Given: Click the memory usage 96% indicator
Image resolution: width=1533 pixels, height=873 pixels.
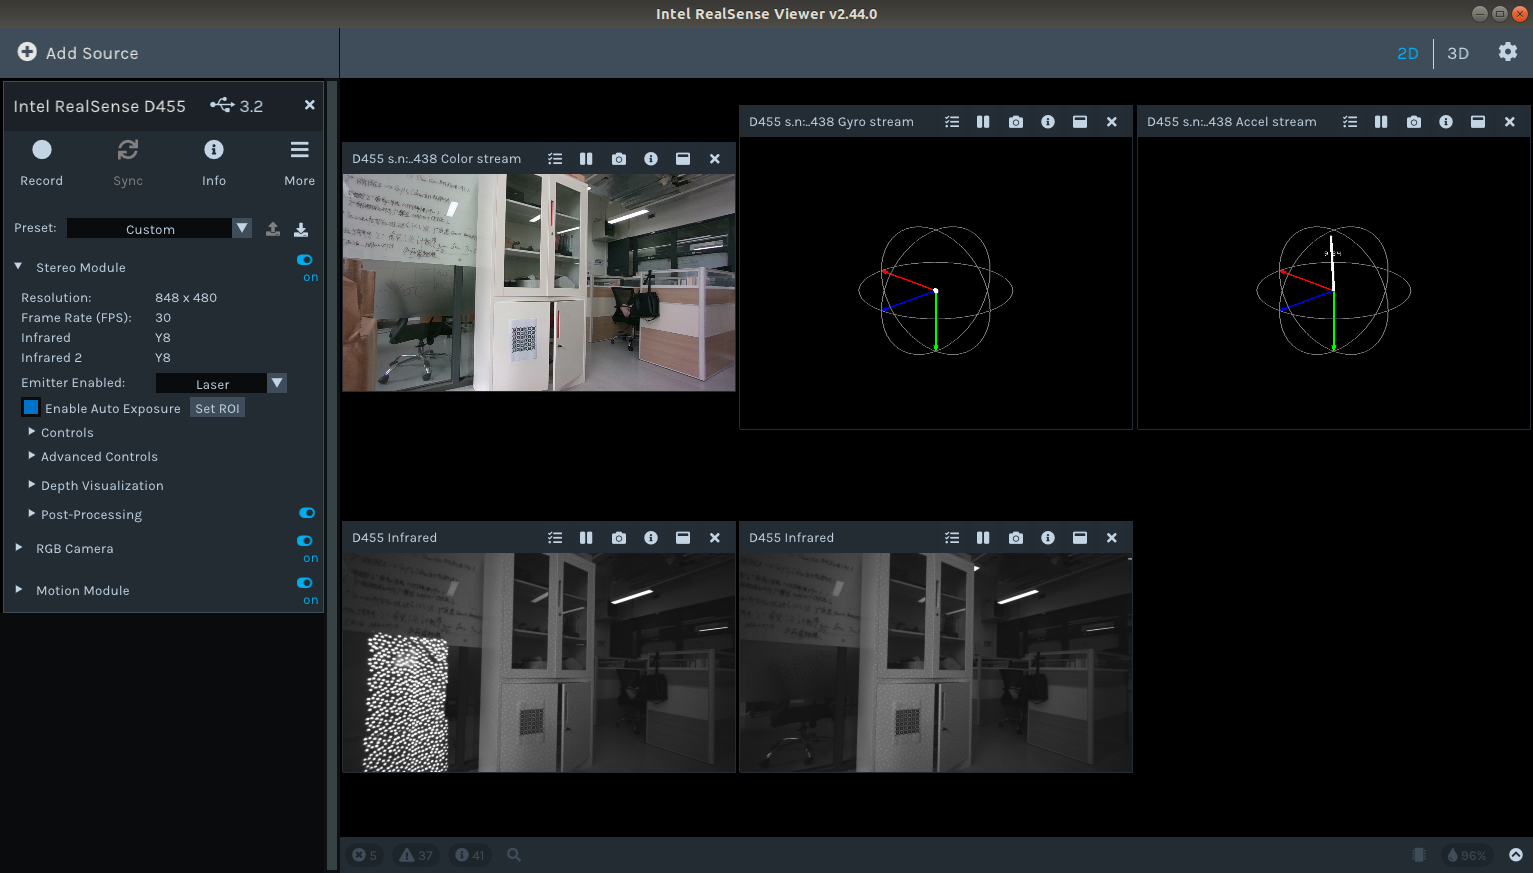Looking at the screenshot, I should click(1467, 855).
